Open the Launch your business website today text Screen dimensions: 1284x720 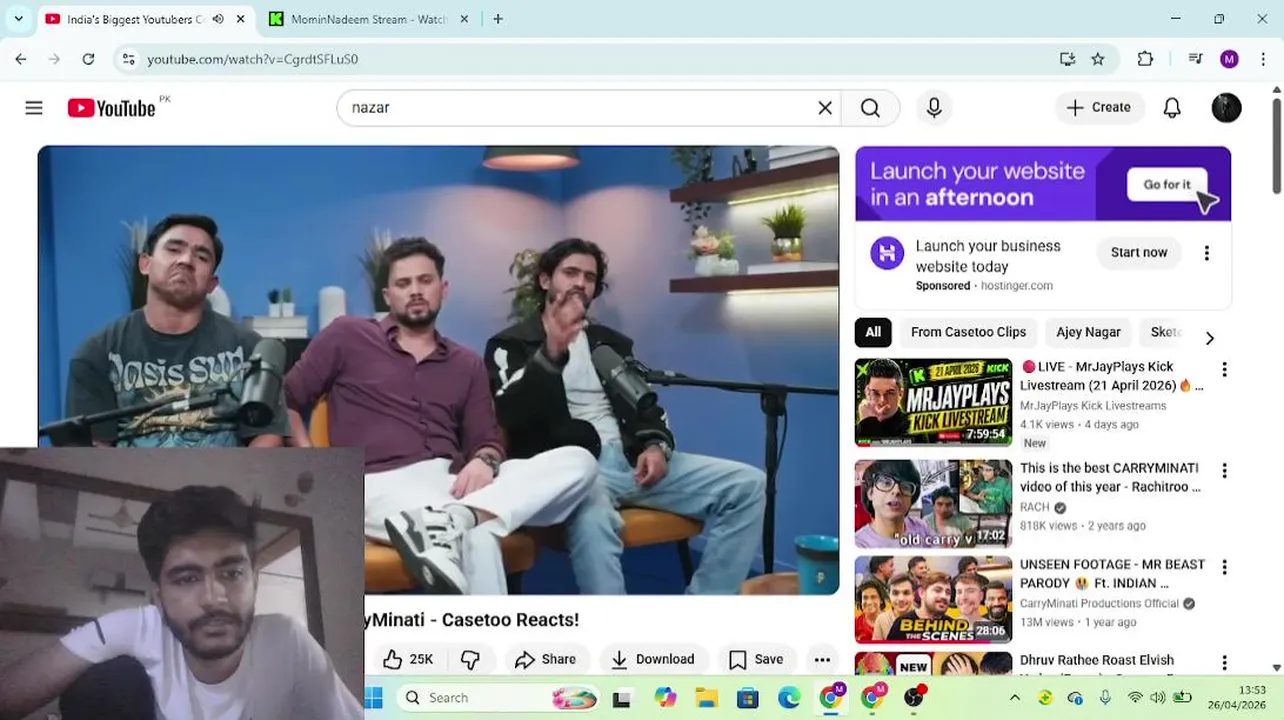tap(988, 256)
